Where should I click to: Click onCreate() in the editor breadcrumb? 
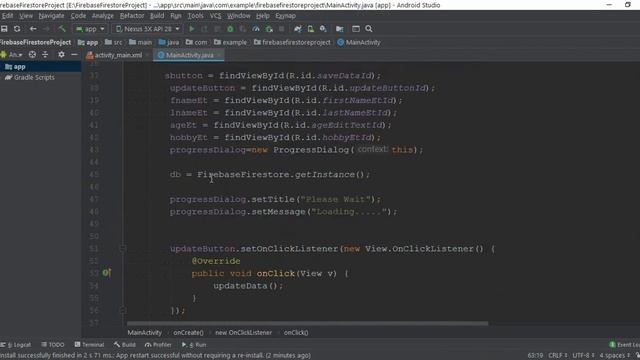tap(188, 333)
